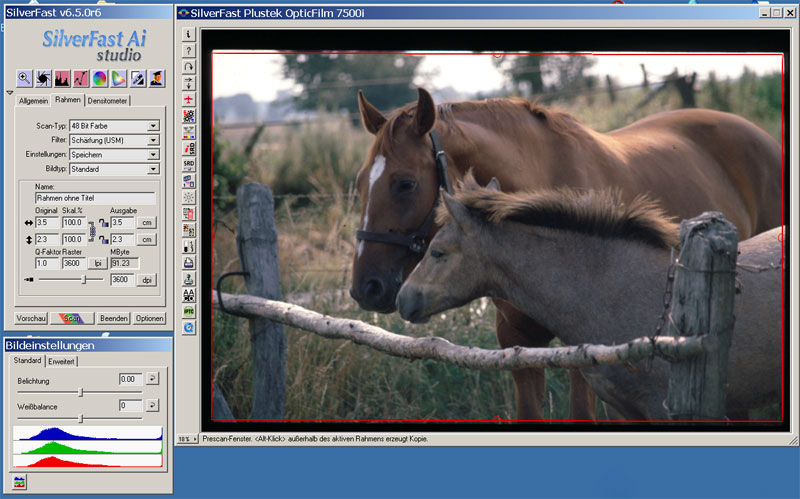This screenshot has width=800, height=499.
Task: Open the global color correction wheel icon
Action: [100, 78]
